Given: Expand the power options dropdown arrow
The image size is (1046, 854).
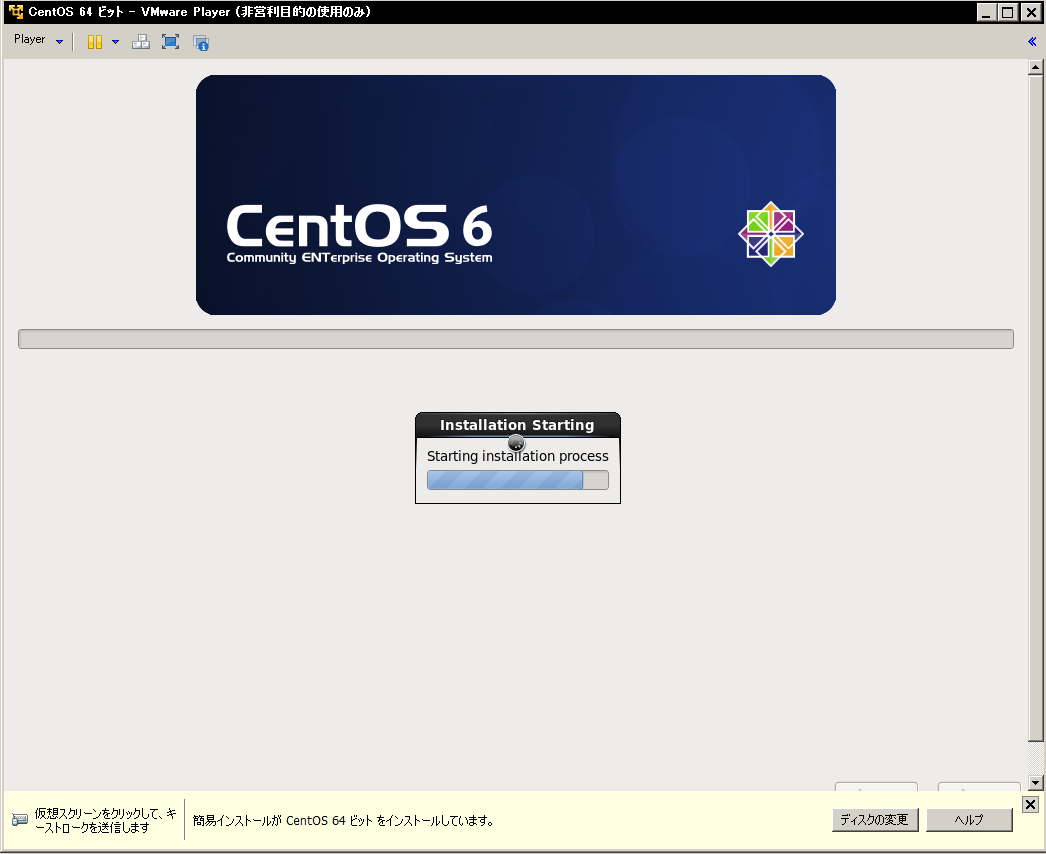Looking at the screenshot, I should click(x=115, y=42).
